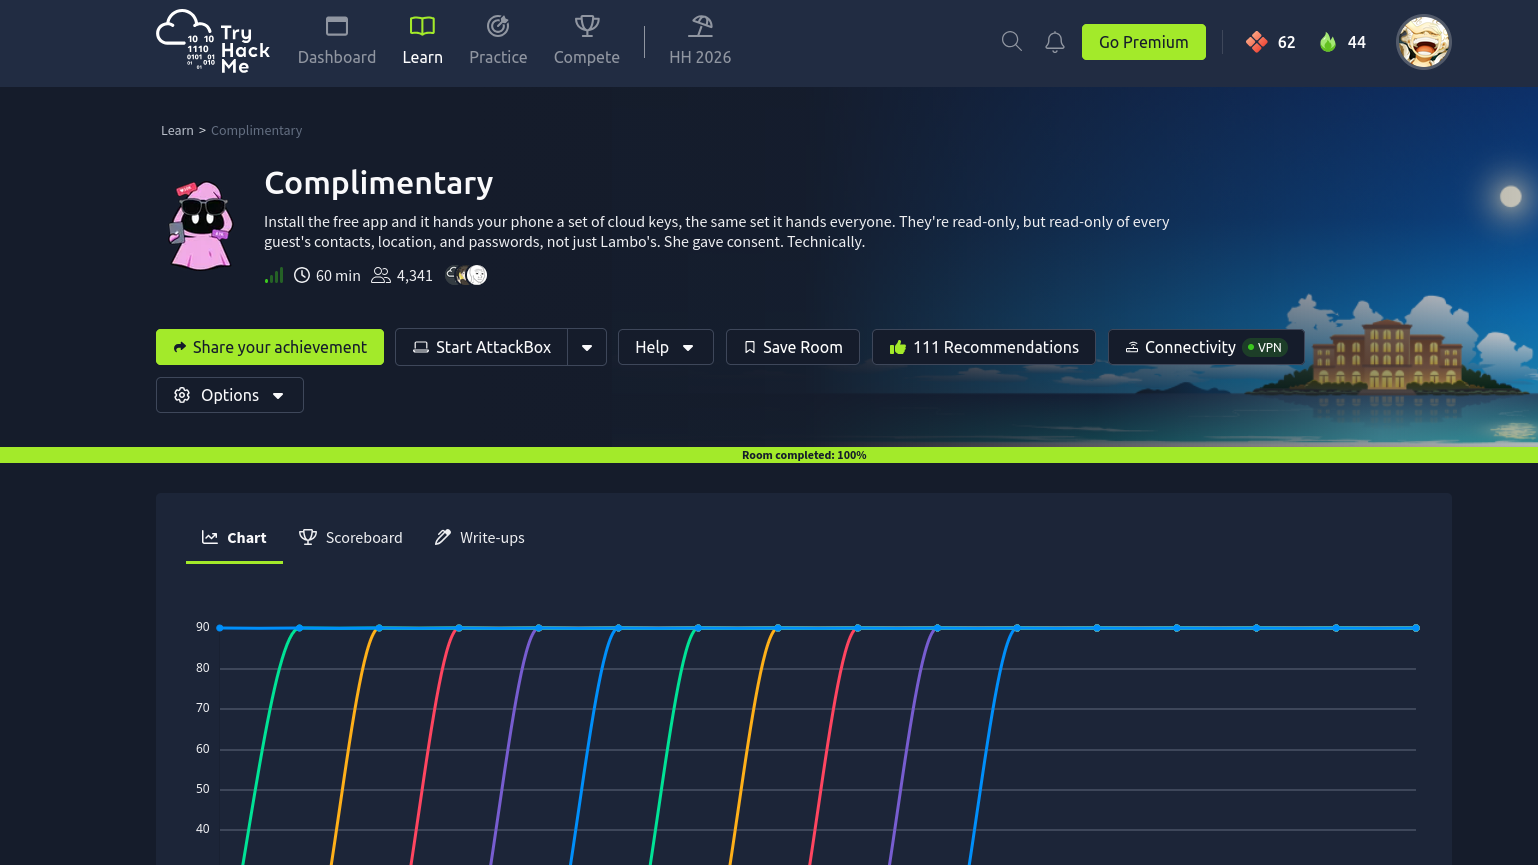Open the Learn navigation tab
This screenshot has width=1538, height=865.
[x=422, y=42]
